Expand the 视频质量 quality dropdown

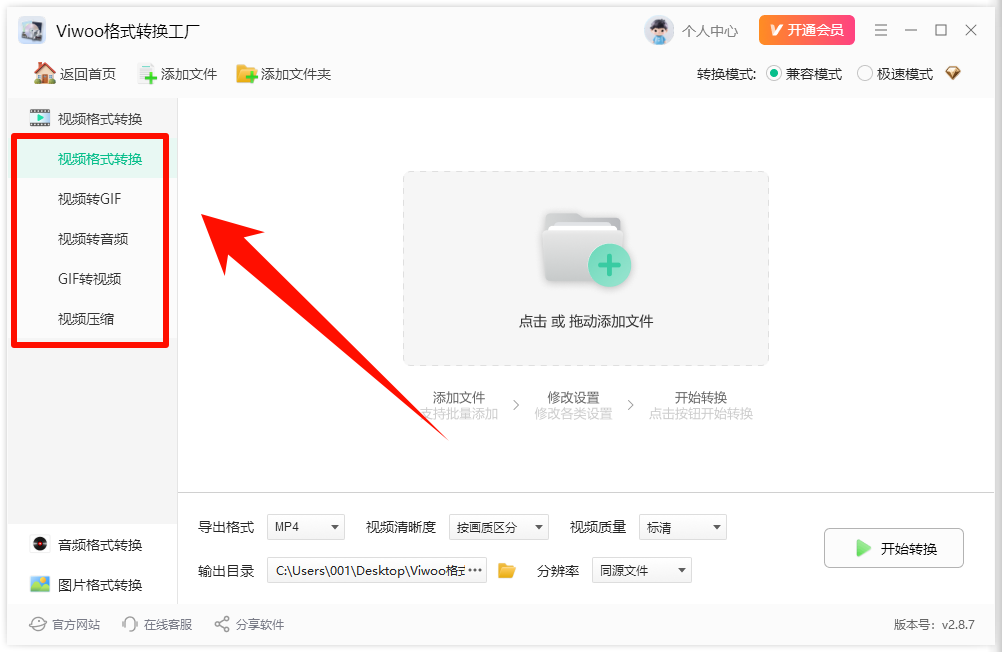(x=683, y=527)
